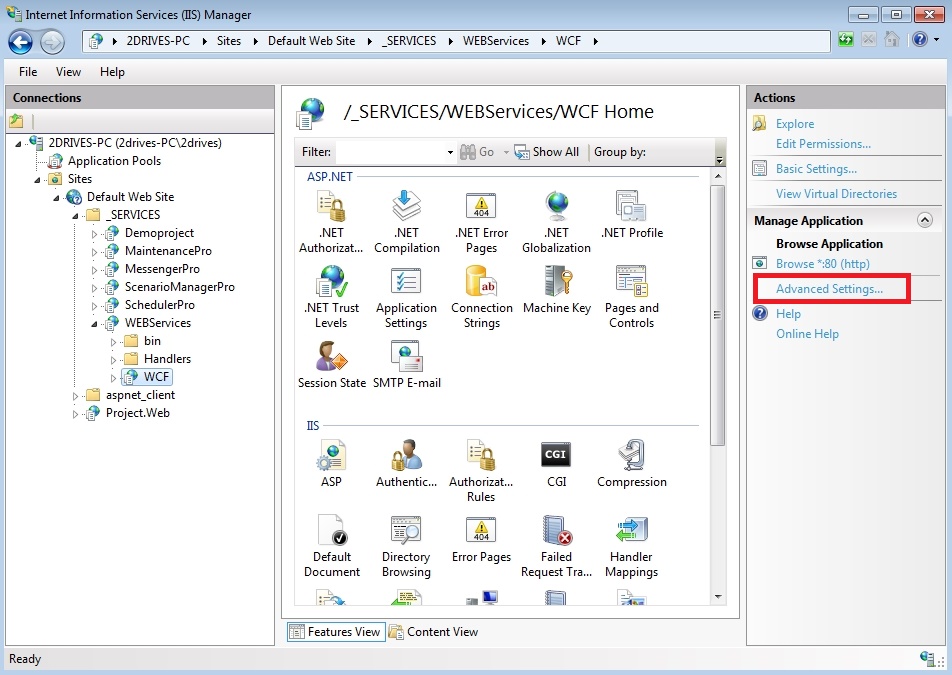Open the Failed Request Tracing icon

point(556,533)
